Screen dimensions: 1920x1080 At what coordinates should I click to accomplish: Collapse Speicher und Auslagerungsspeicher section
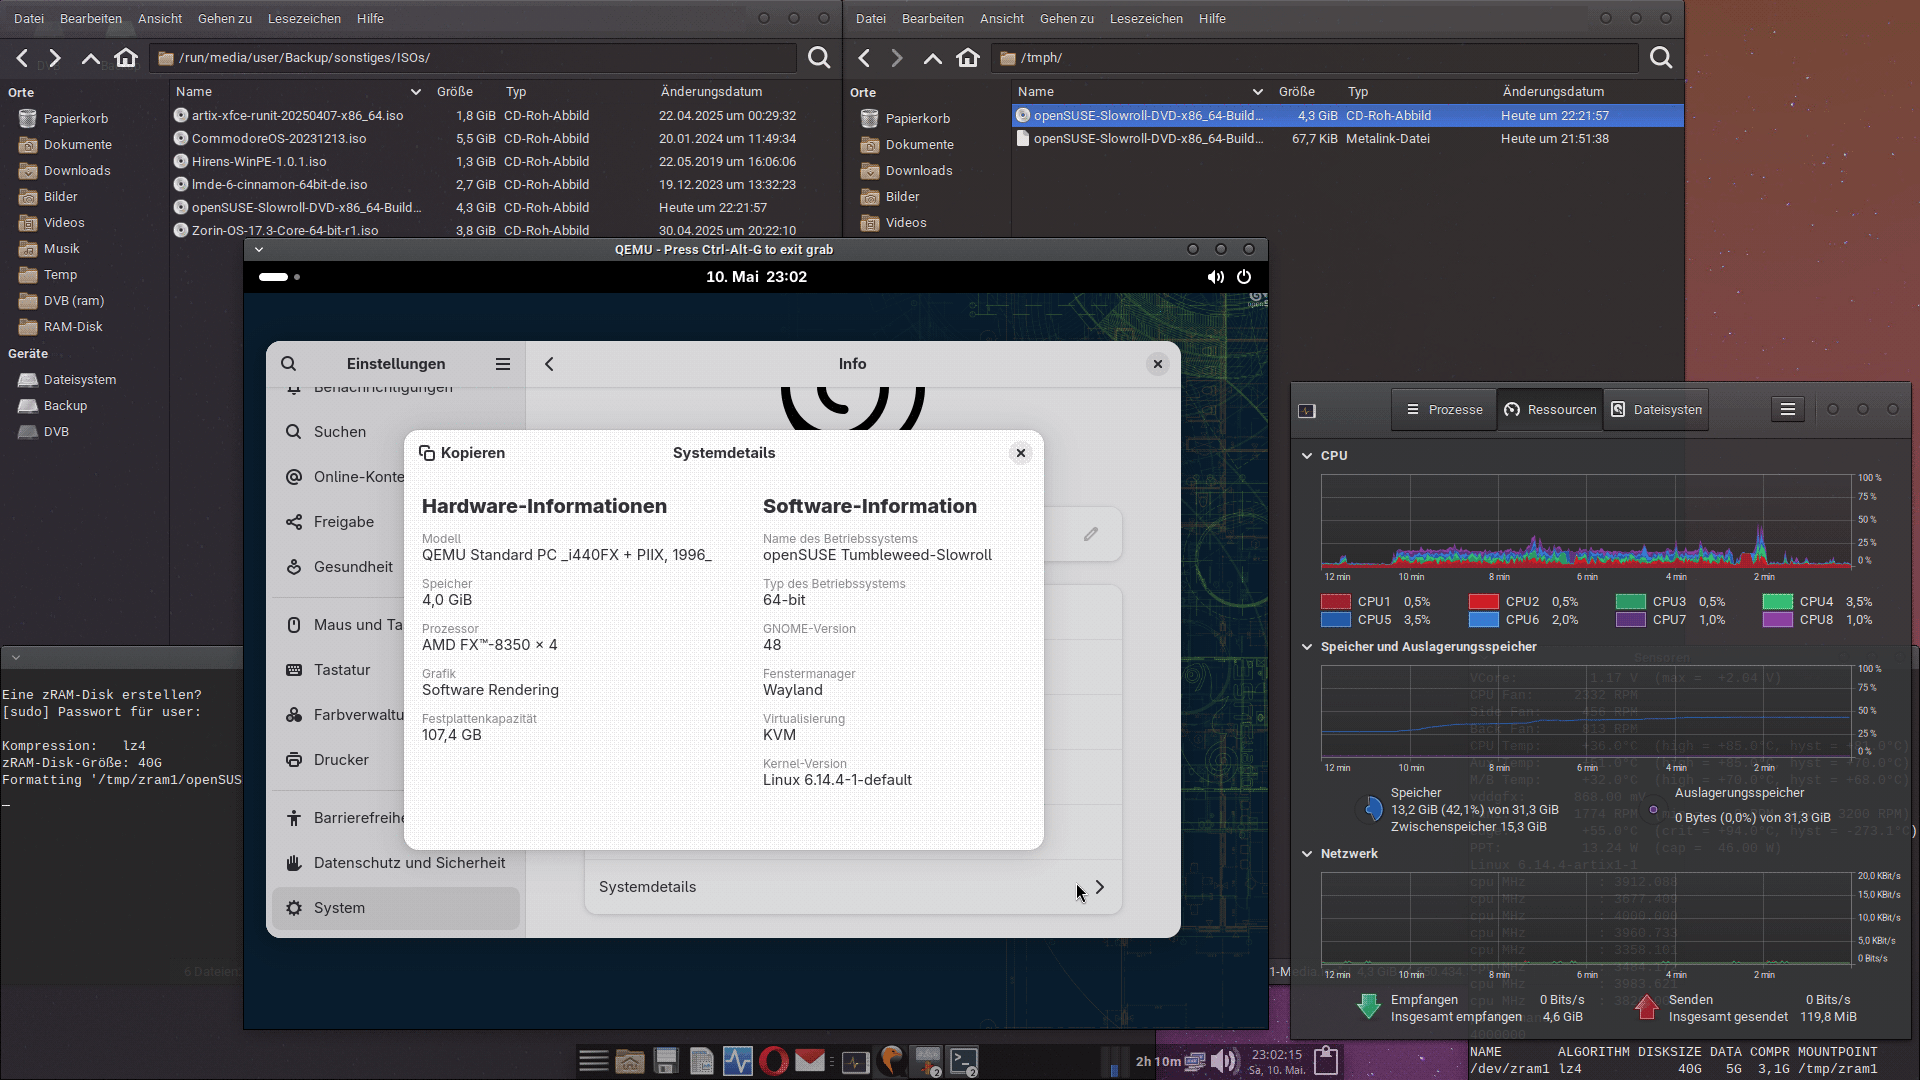(1307, 647)
